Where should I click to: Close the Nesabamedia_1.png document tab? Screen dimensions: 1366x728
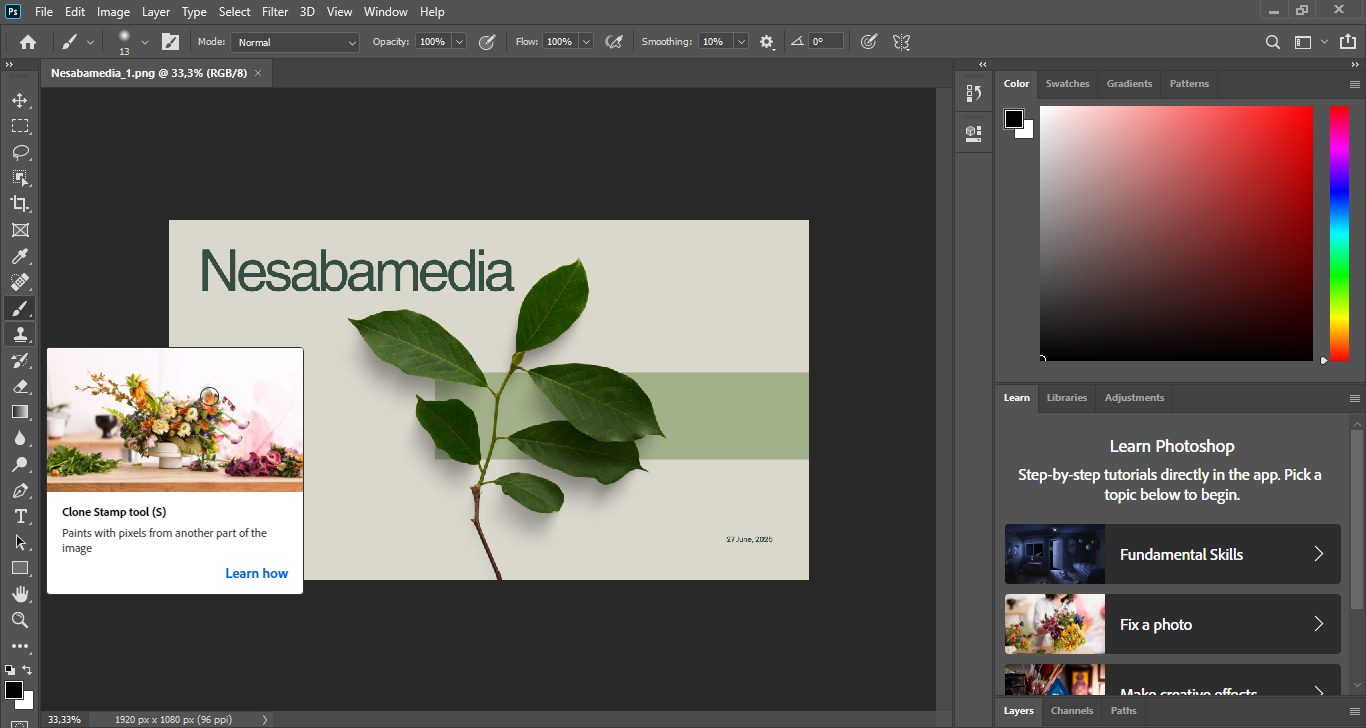click(258, 73)
